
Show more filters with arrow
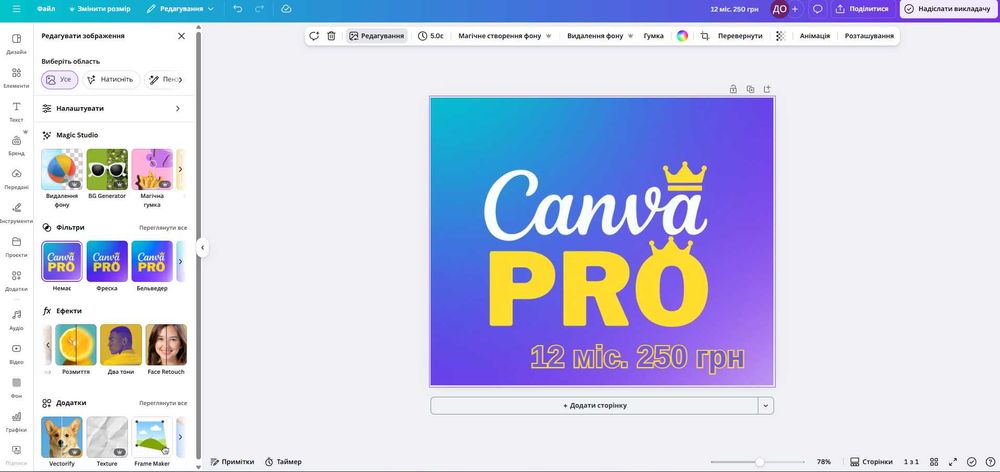[x=180, y=262]
